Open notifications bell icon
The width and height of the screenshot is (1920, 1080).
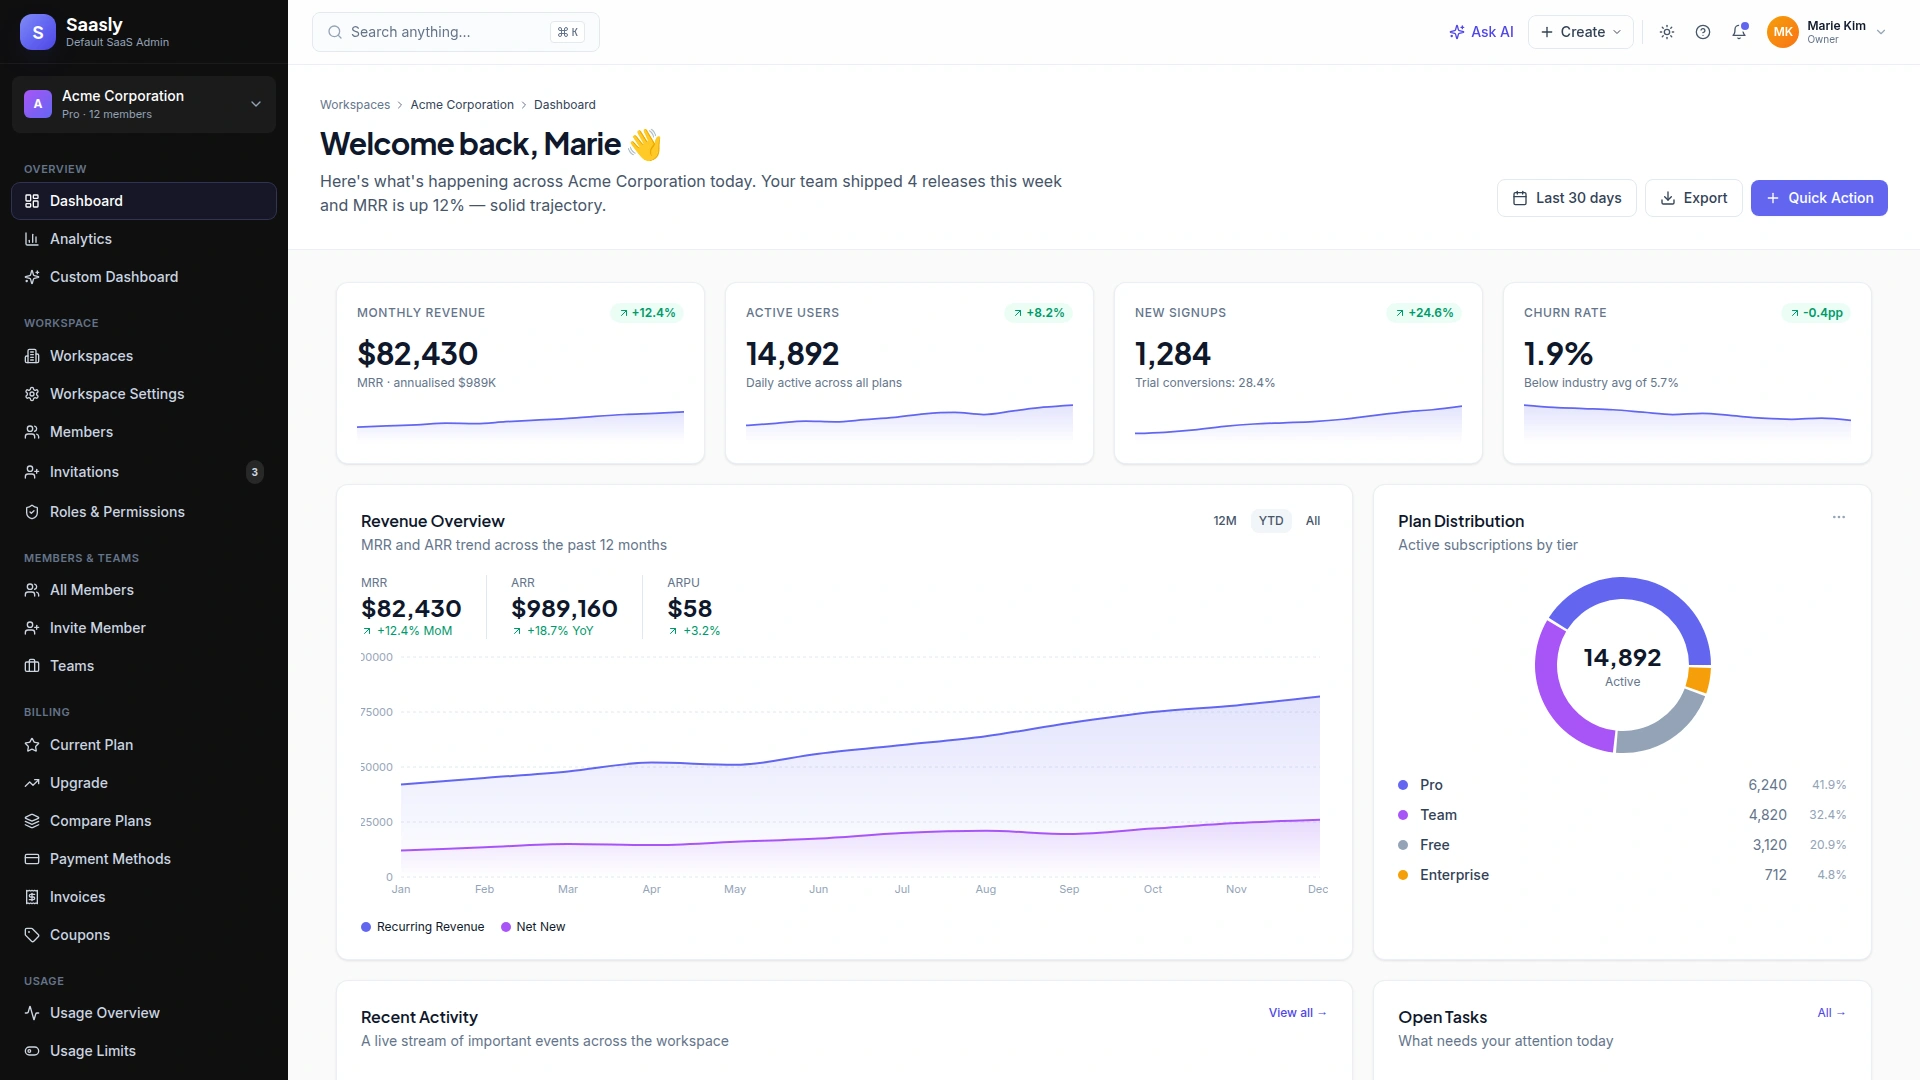coord(1739,32)
